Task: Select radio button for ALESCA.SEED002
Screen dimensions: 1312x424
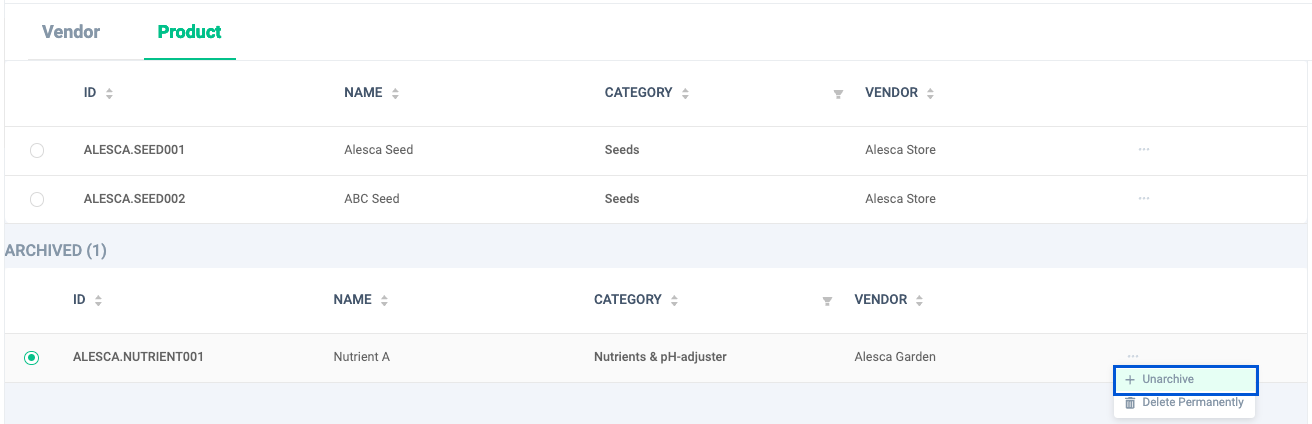Action: [37, 200]
